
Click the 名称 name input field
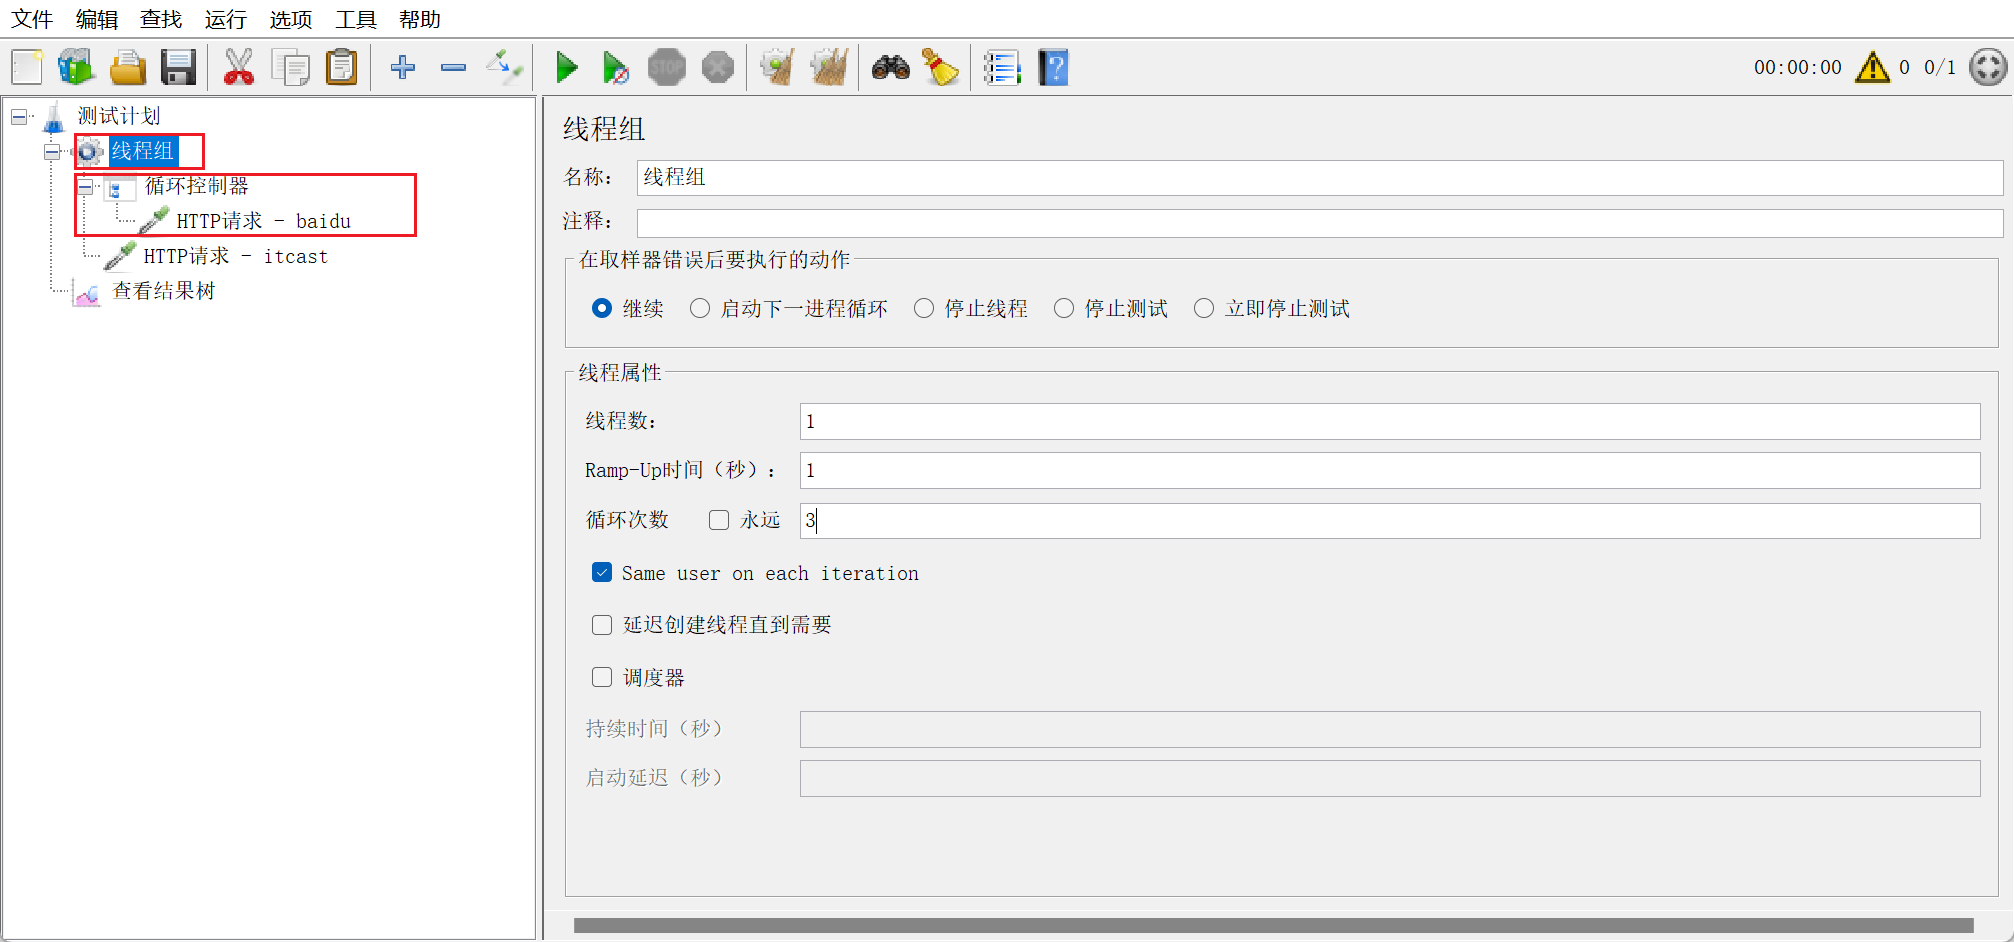pos(1320,177)
